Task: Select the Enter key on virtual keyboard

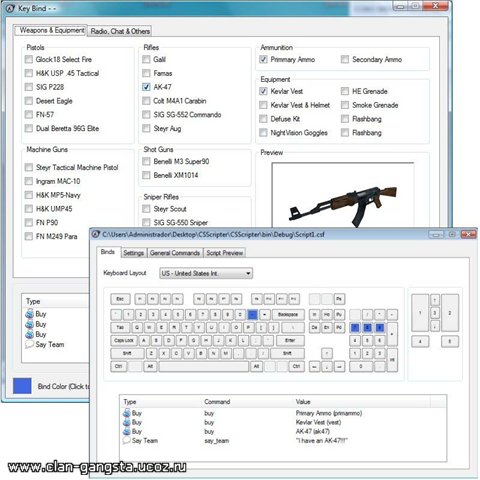Action: 290,340
